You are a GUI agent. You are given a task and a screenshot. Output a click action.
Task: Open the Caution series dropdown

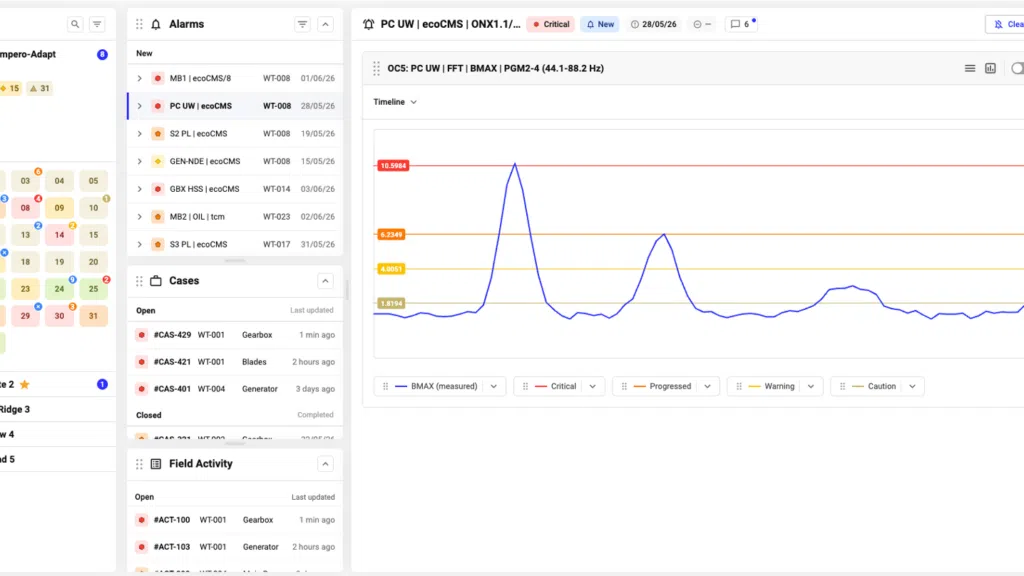click(x=912, y=387)
